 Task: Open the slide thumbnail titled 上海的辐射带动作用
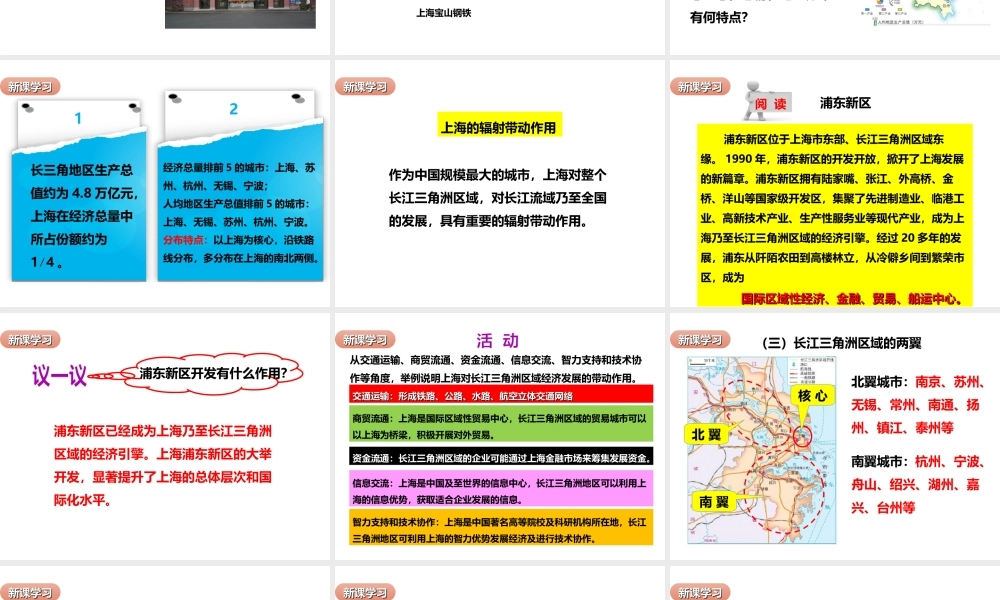(x=499, y=183)
